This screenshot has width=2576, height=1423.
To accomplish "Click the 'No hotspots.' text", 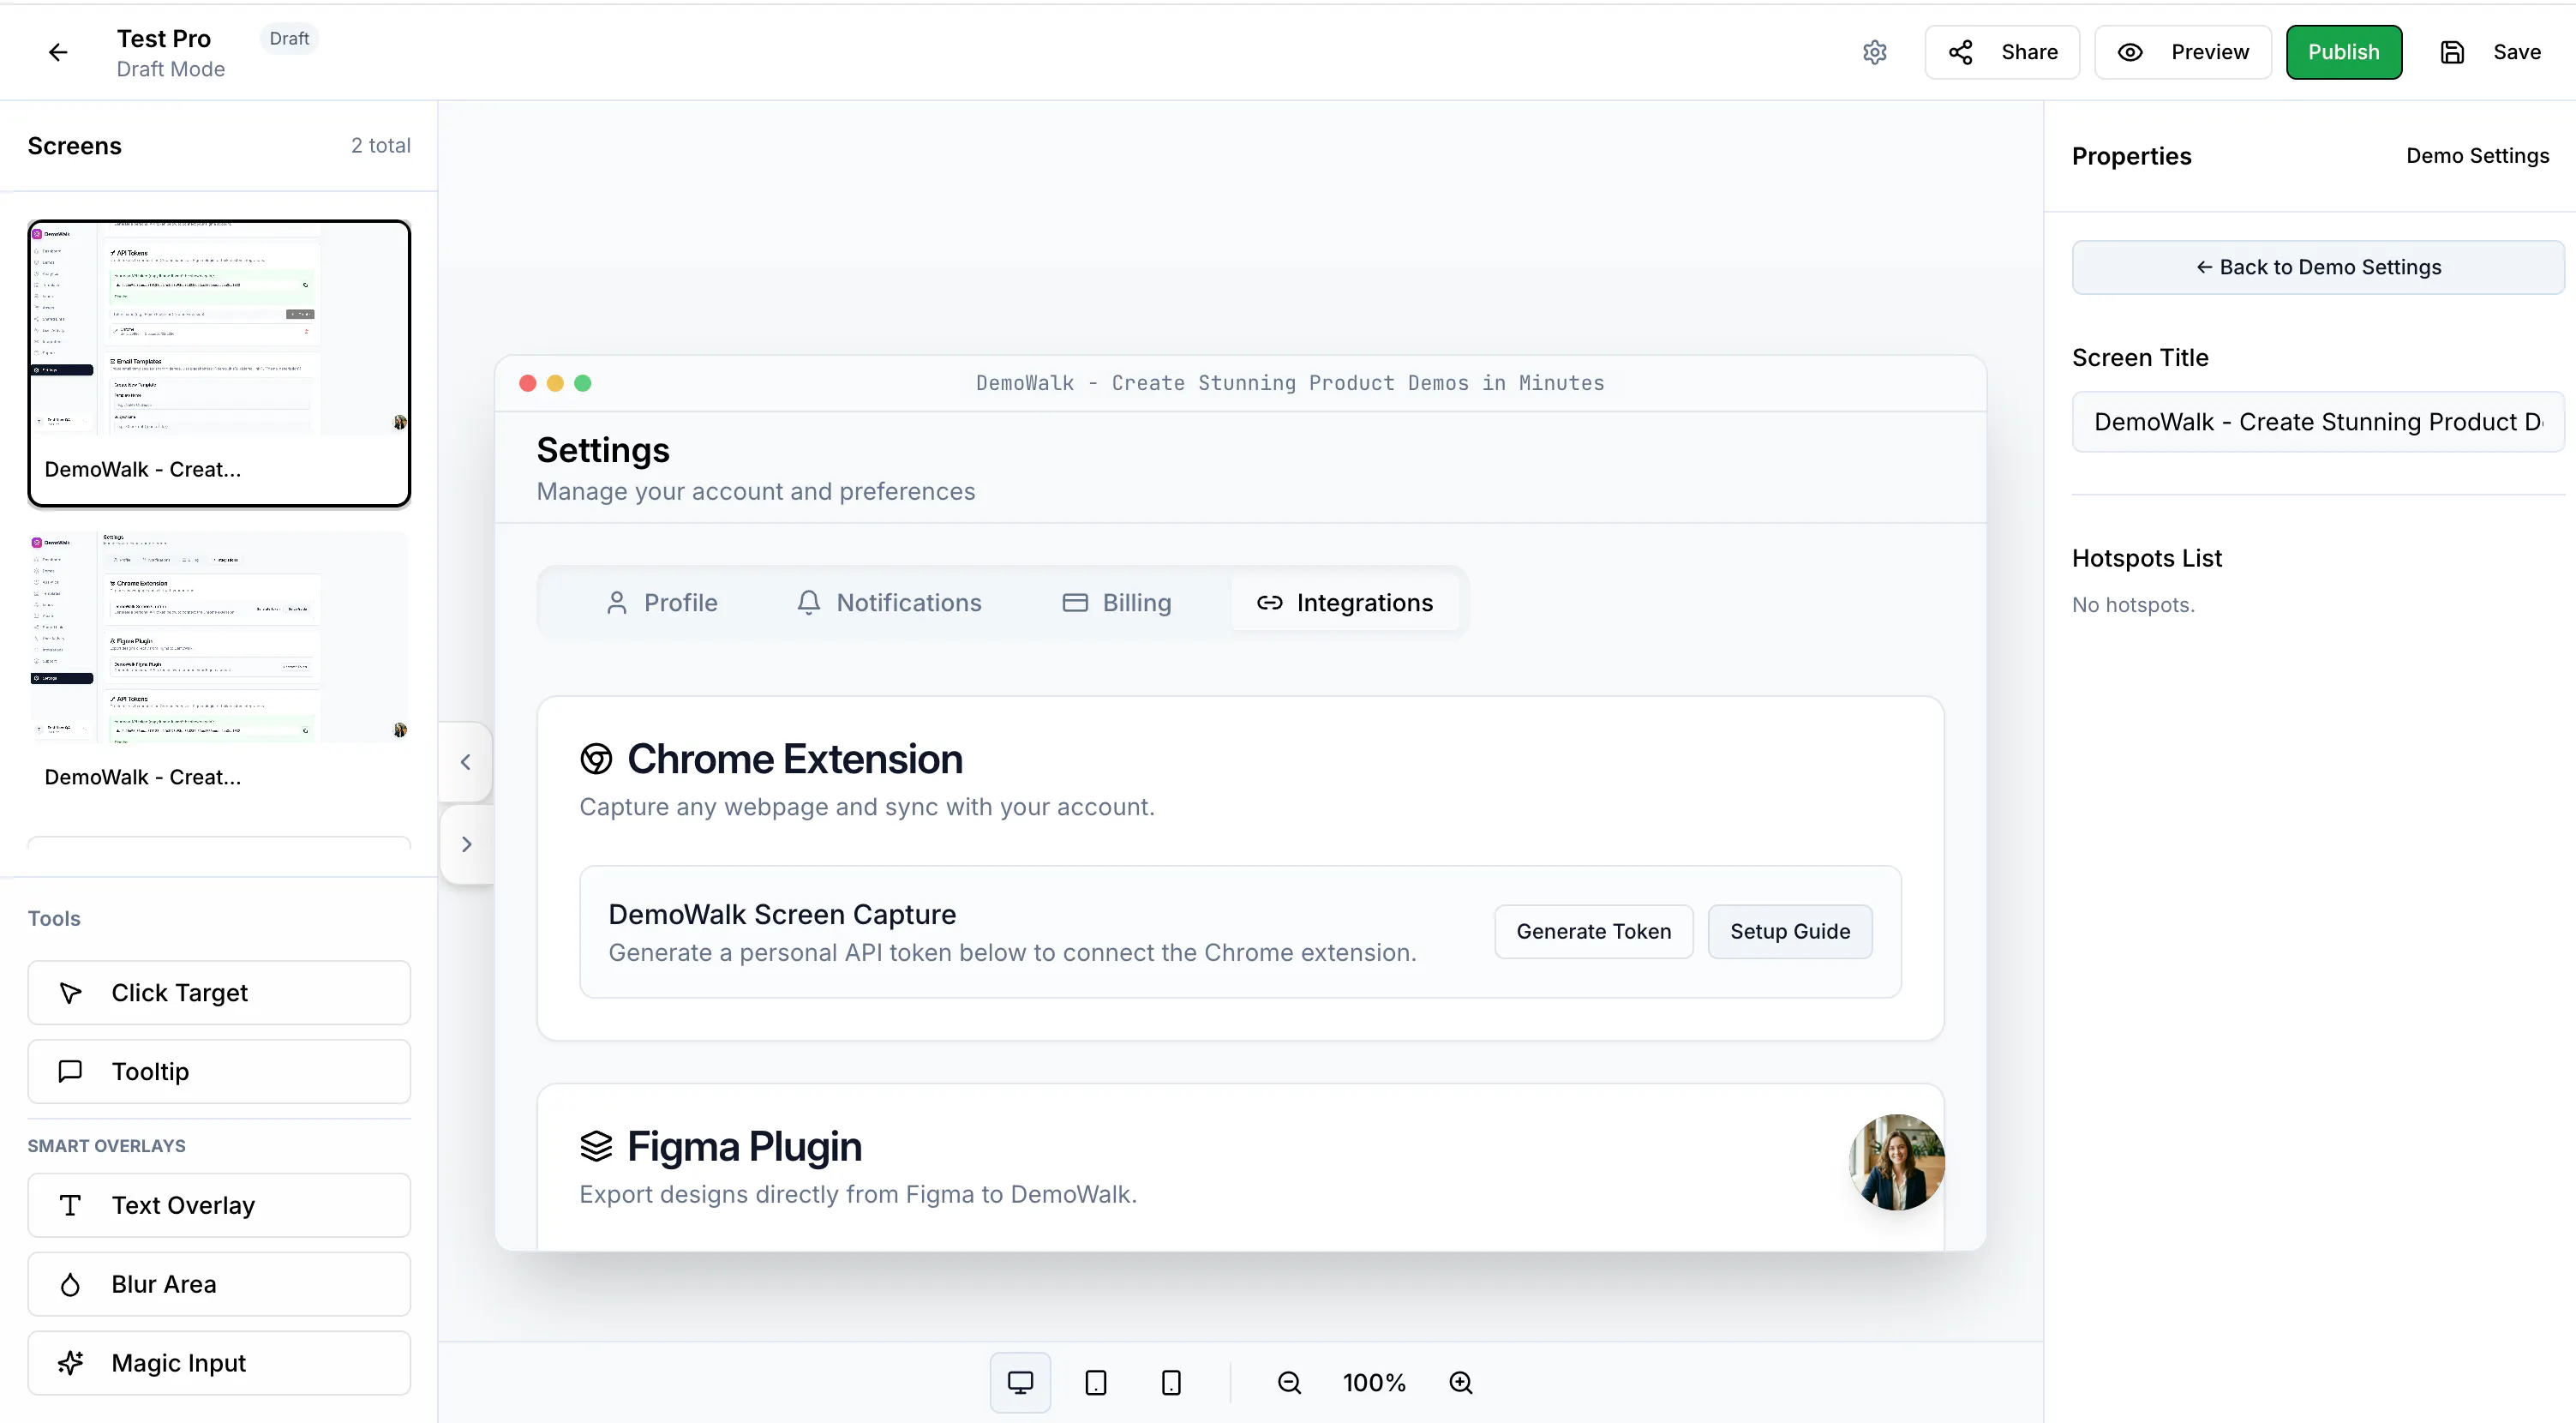I will click(x=2133, y=605).
